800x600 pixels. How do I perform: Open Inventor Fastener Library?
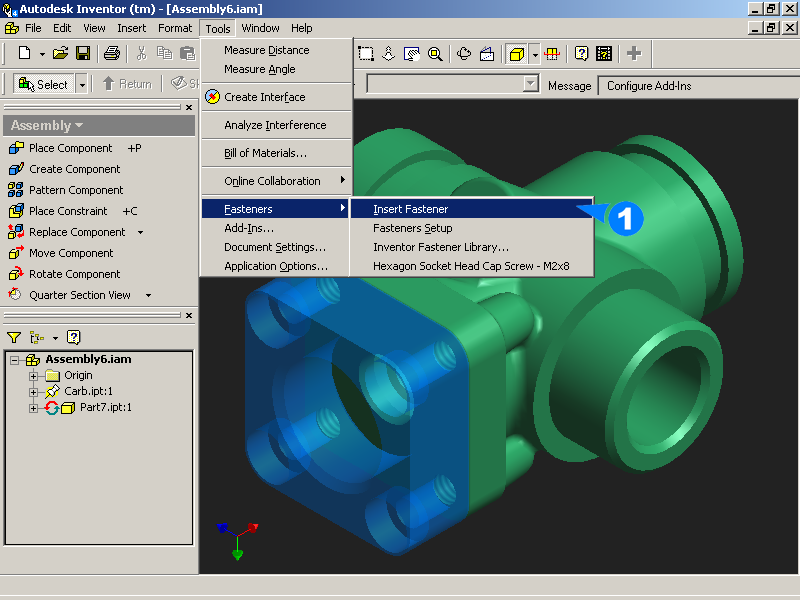471,247
